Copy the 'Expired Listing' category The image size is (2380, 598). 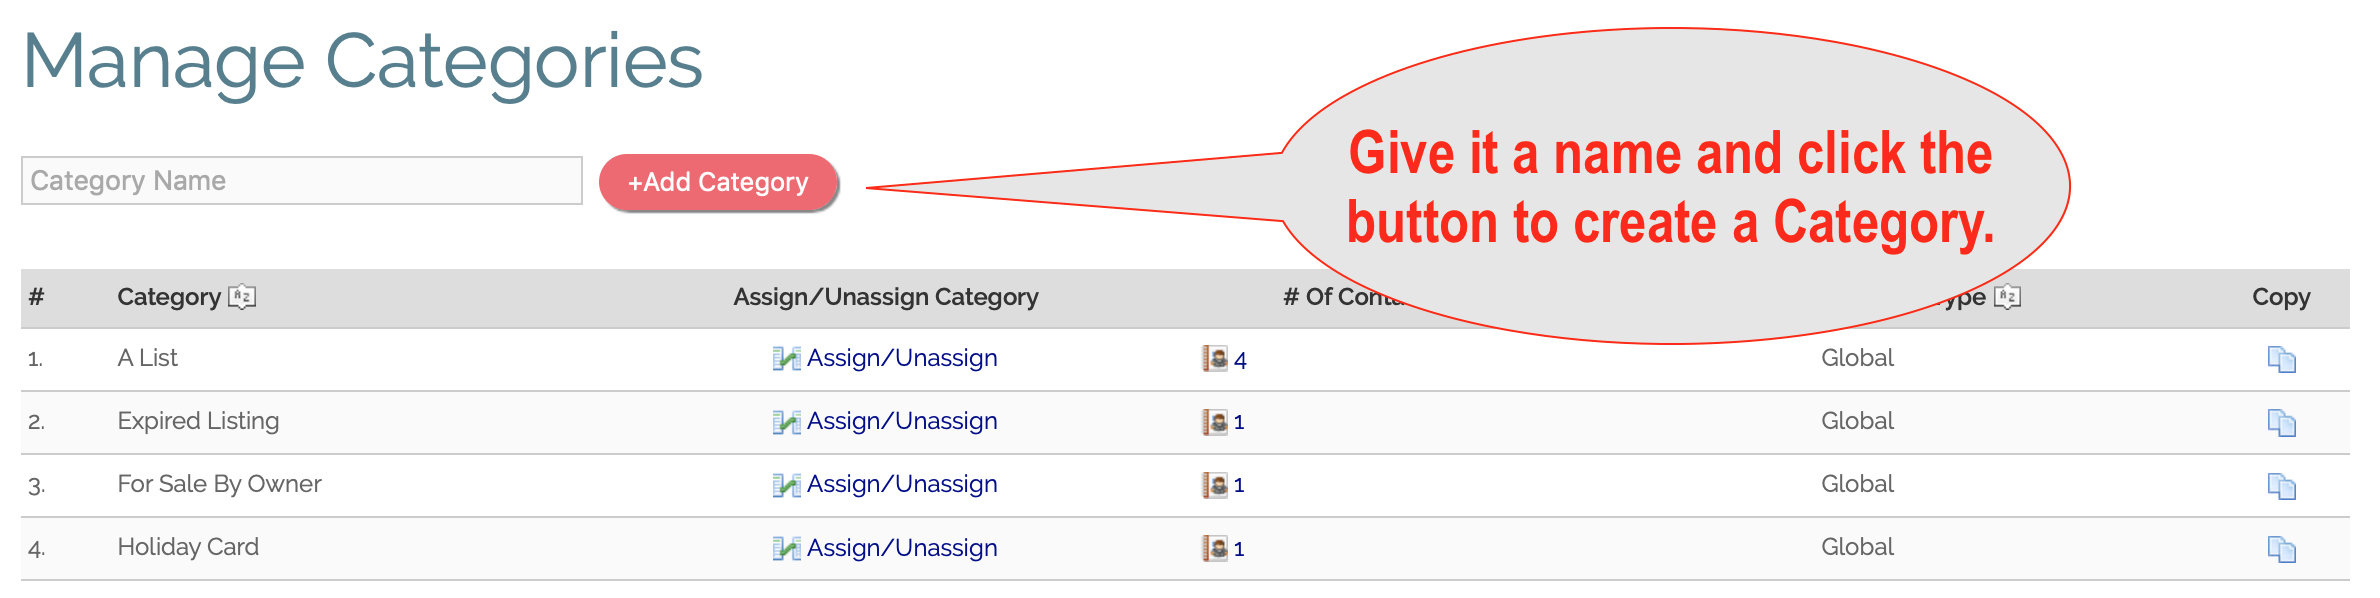point(2283,421)
